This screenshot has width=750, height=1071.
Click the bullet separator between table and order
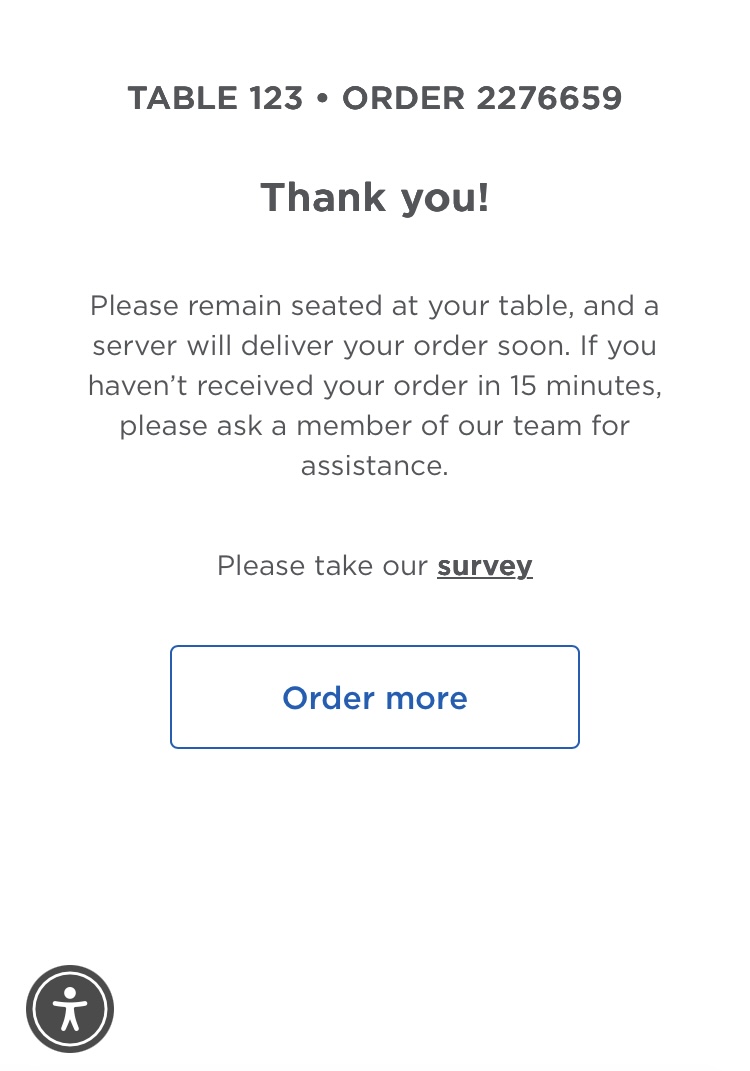coord(322,98)
